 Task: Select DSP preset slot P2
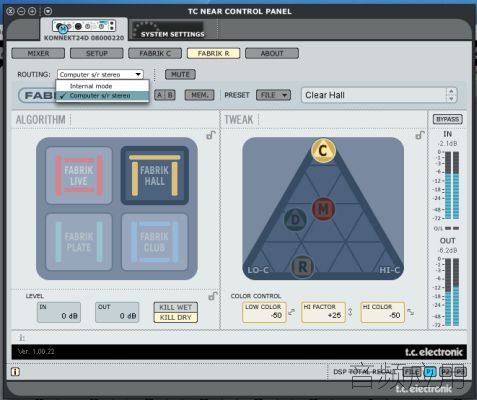446,372
